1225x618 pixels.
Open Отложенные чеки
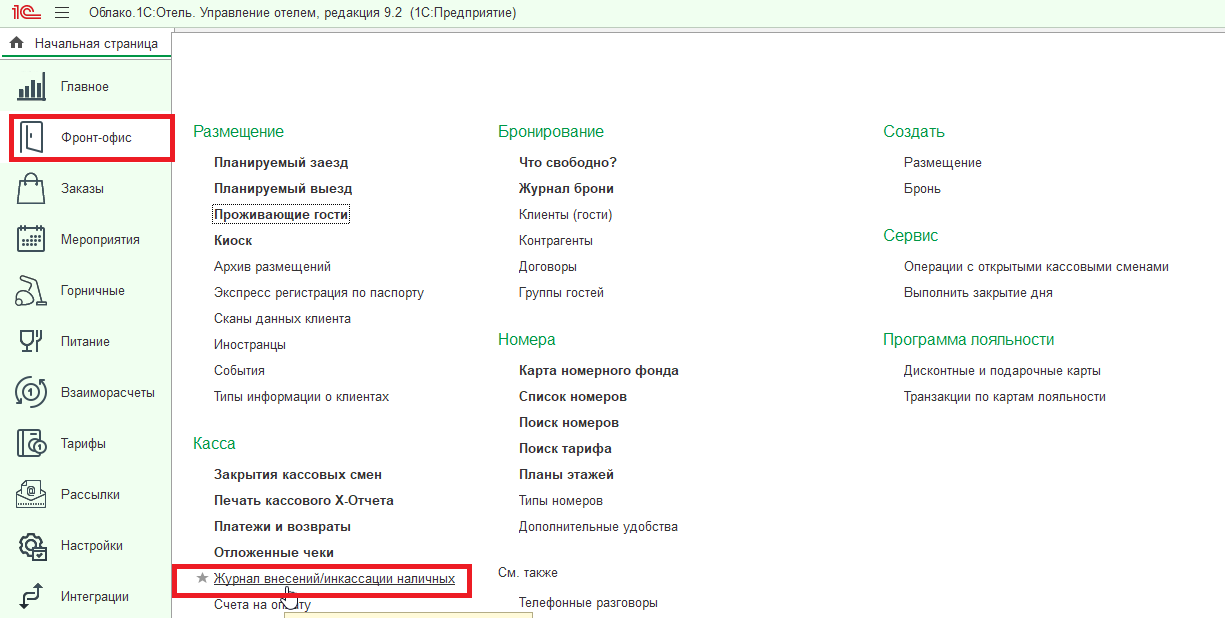click(274, 552)
